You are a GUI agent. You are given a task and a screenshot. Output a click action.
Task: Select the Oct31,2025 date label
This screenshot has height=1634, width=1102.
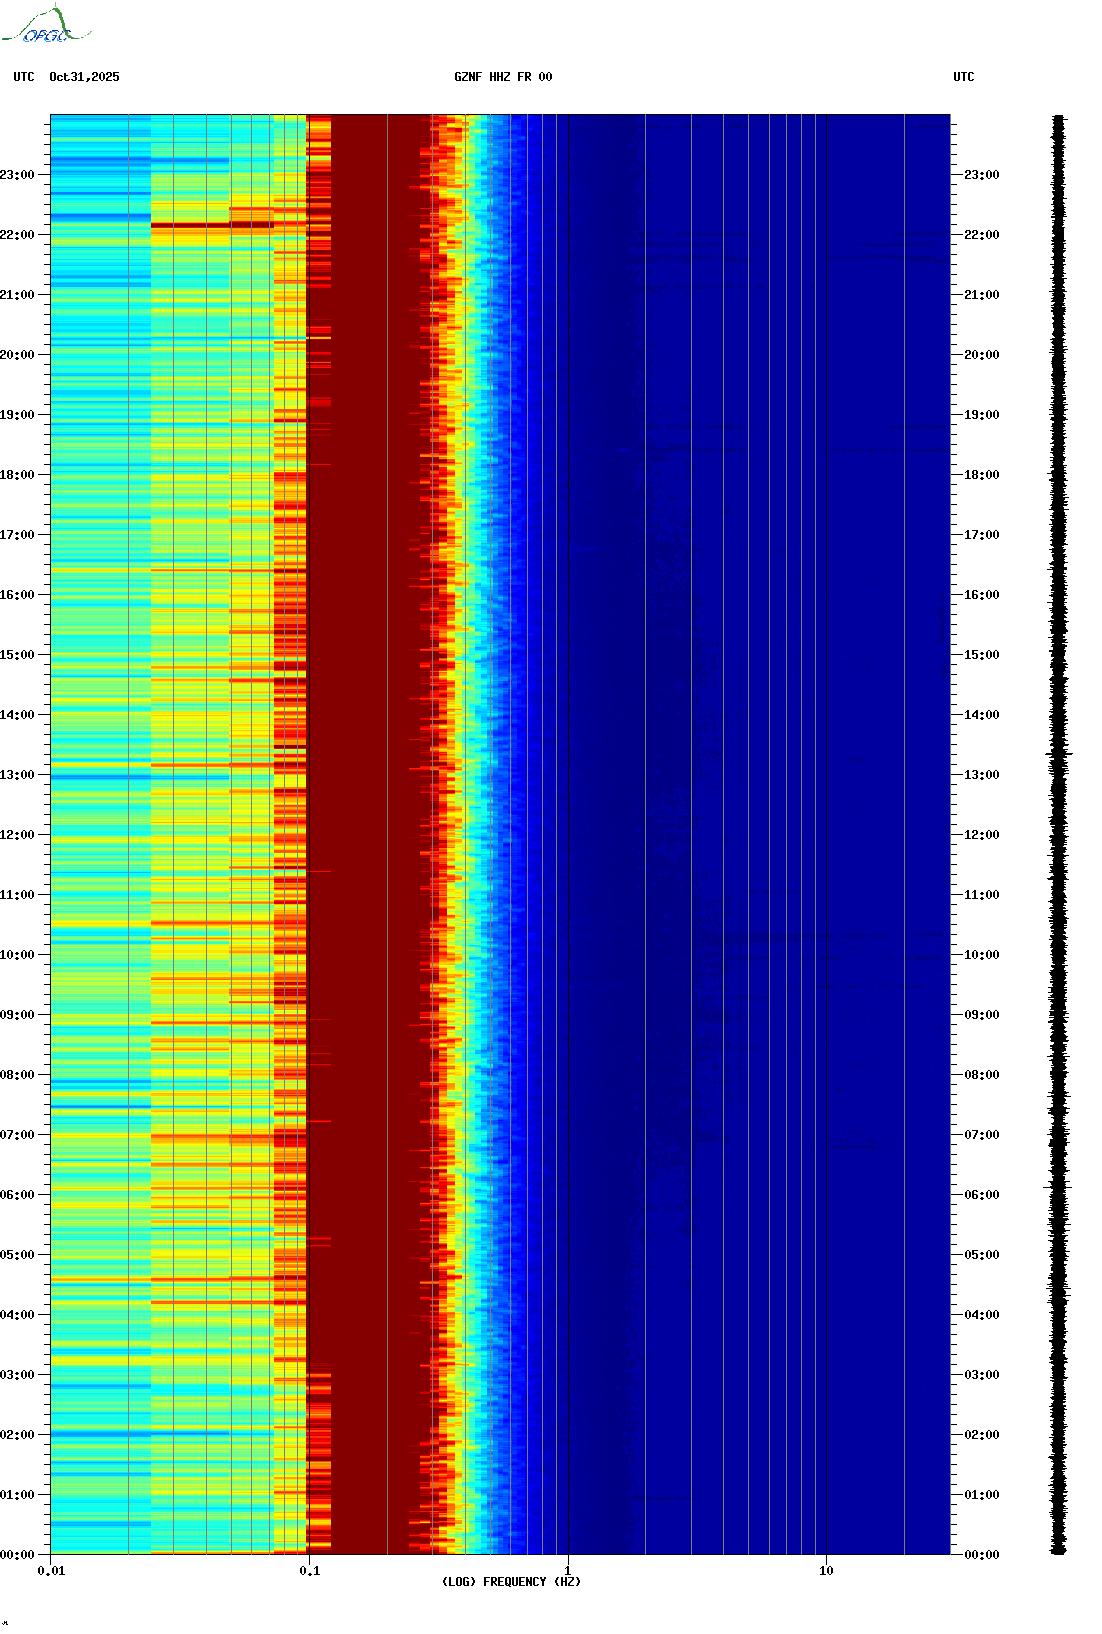pos(84,77)
